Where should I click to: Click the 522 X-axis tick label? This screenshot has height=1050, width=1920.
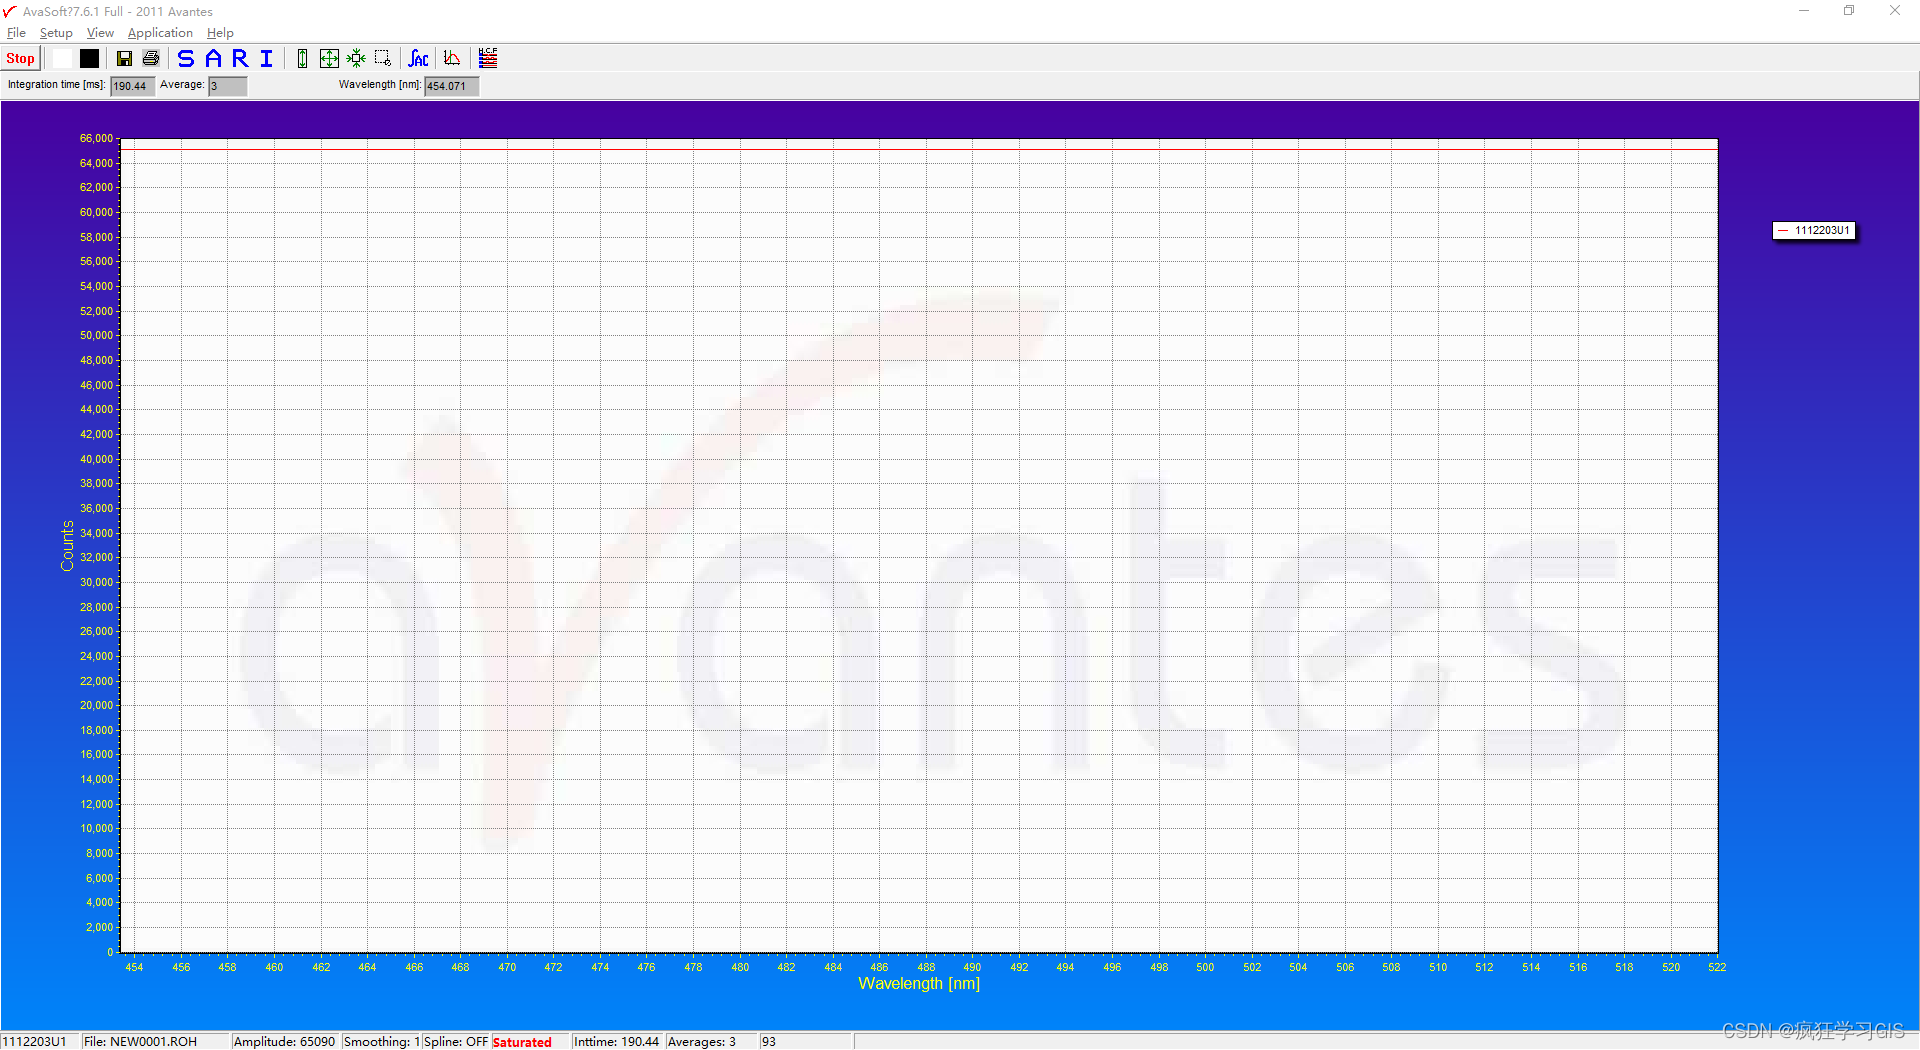pos(1717,968)
